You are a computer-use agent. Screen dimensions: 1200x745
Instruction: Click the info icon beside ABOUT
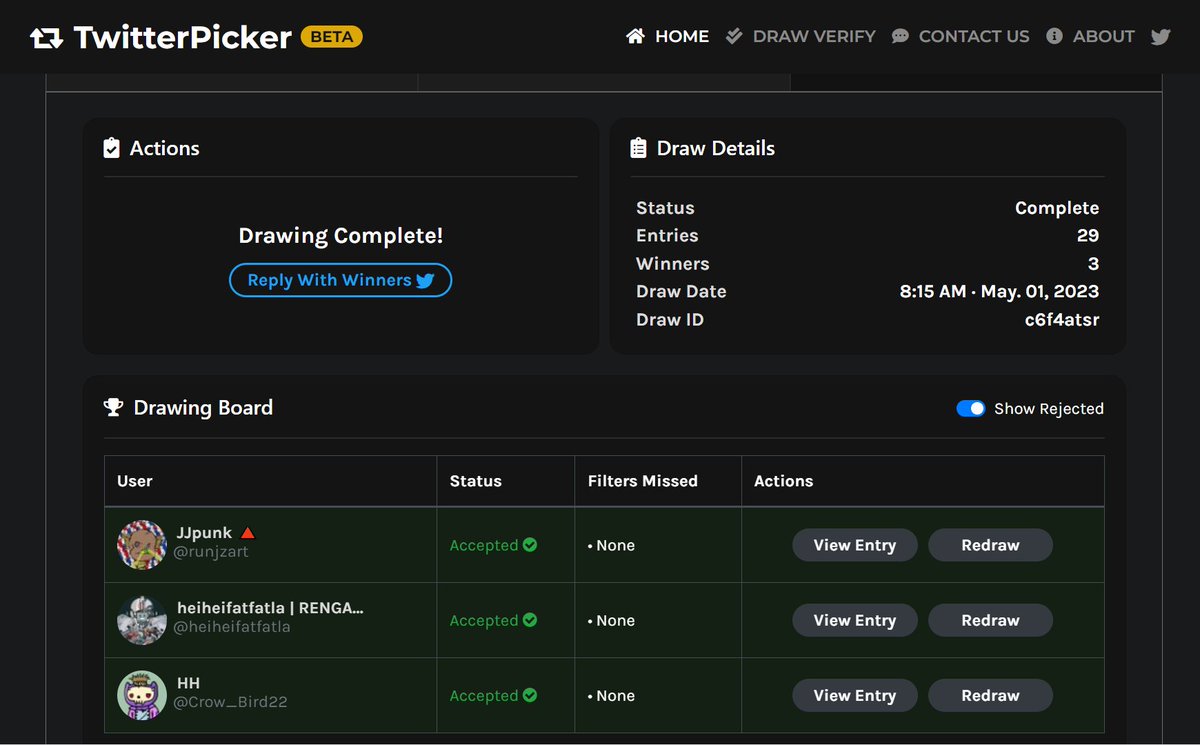click(1054, 36)
